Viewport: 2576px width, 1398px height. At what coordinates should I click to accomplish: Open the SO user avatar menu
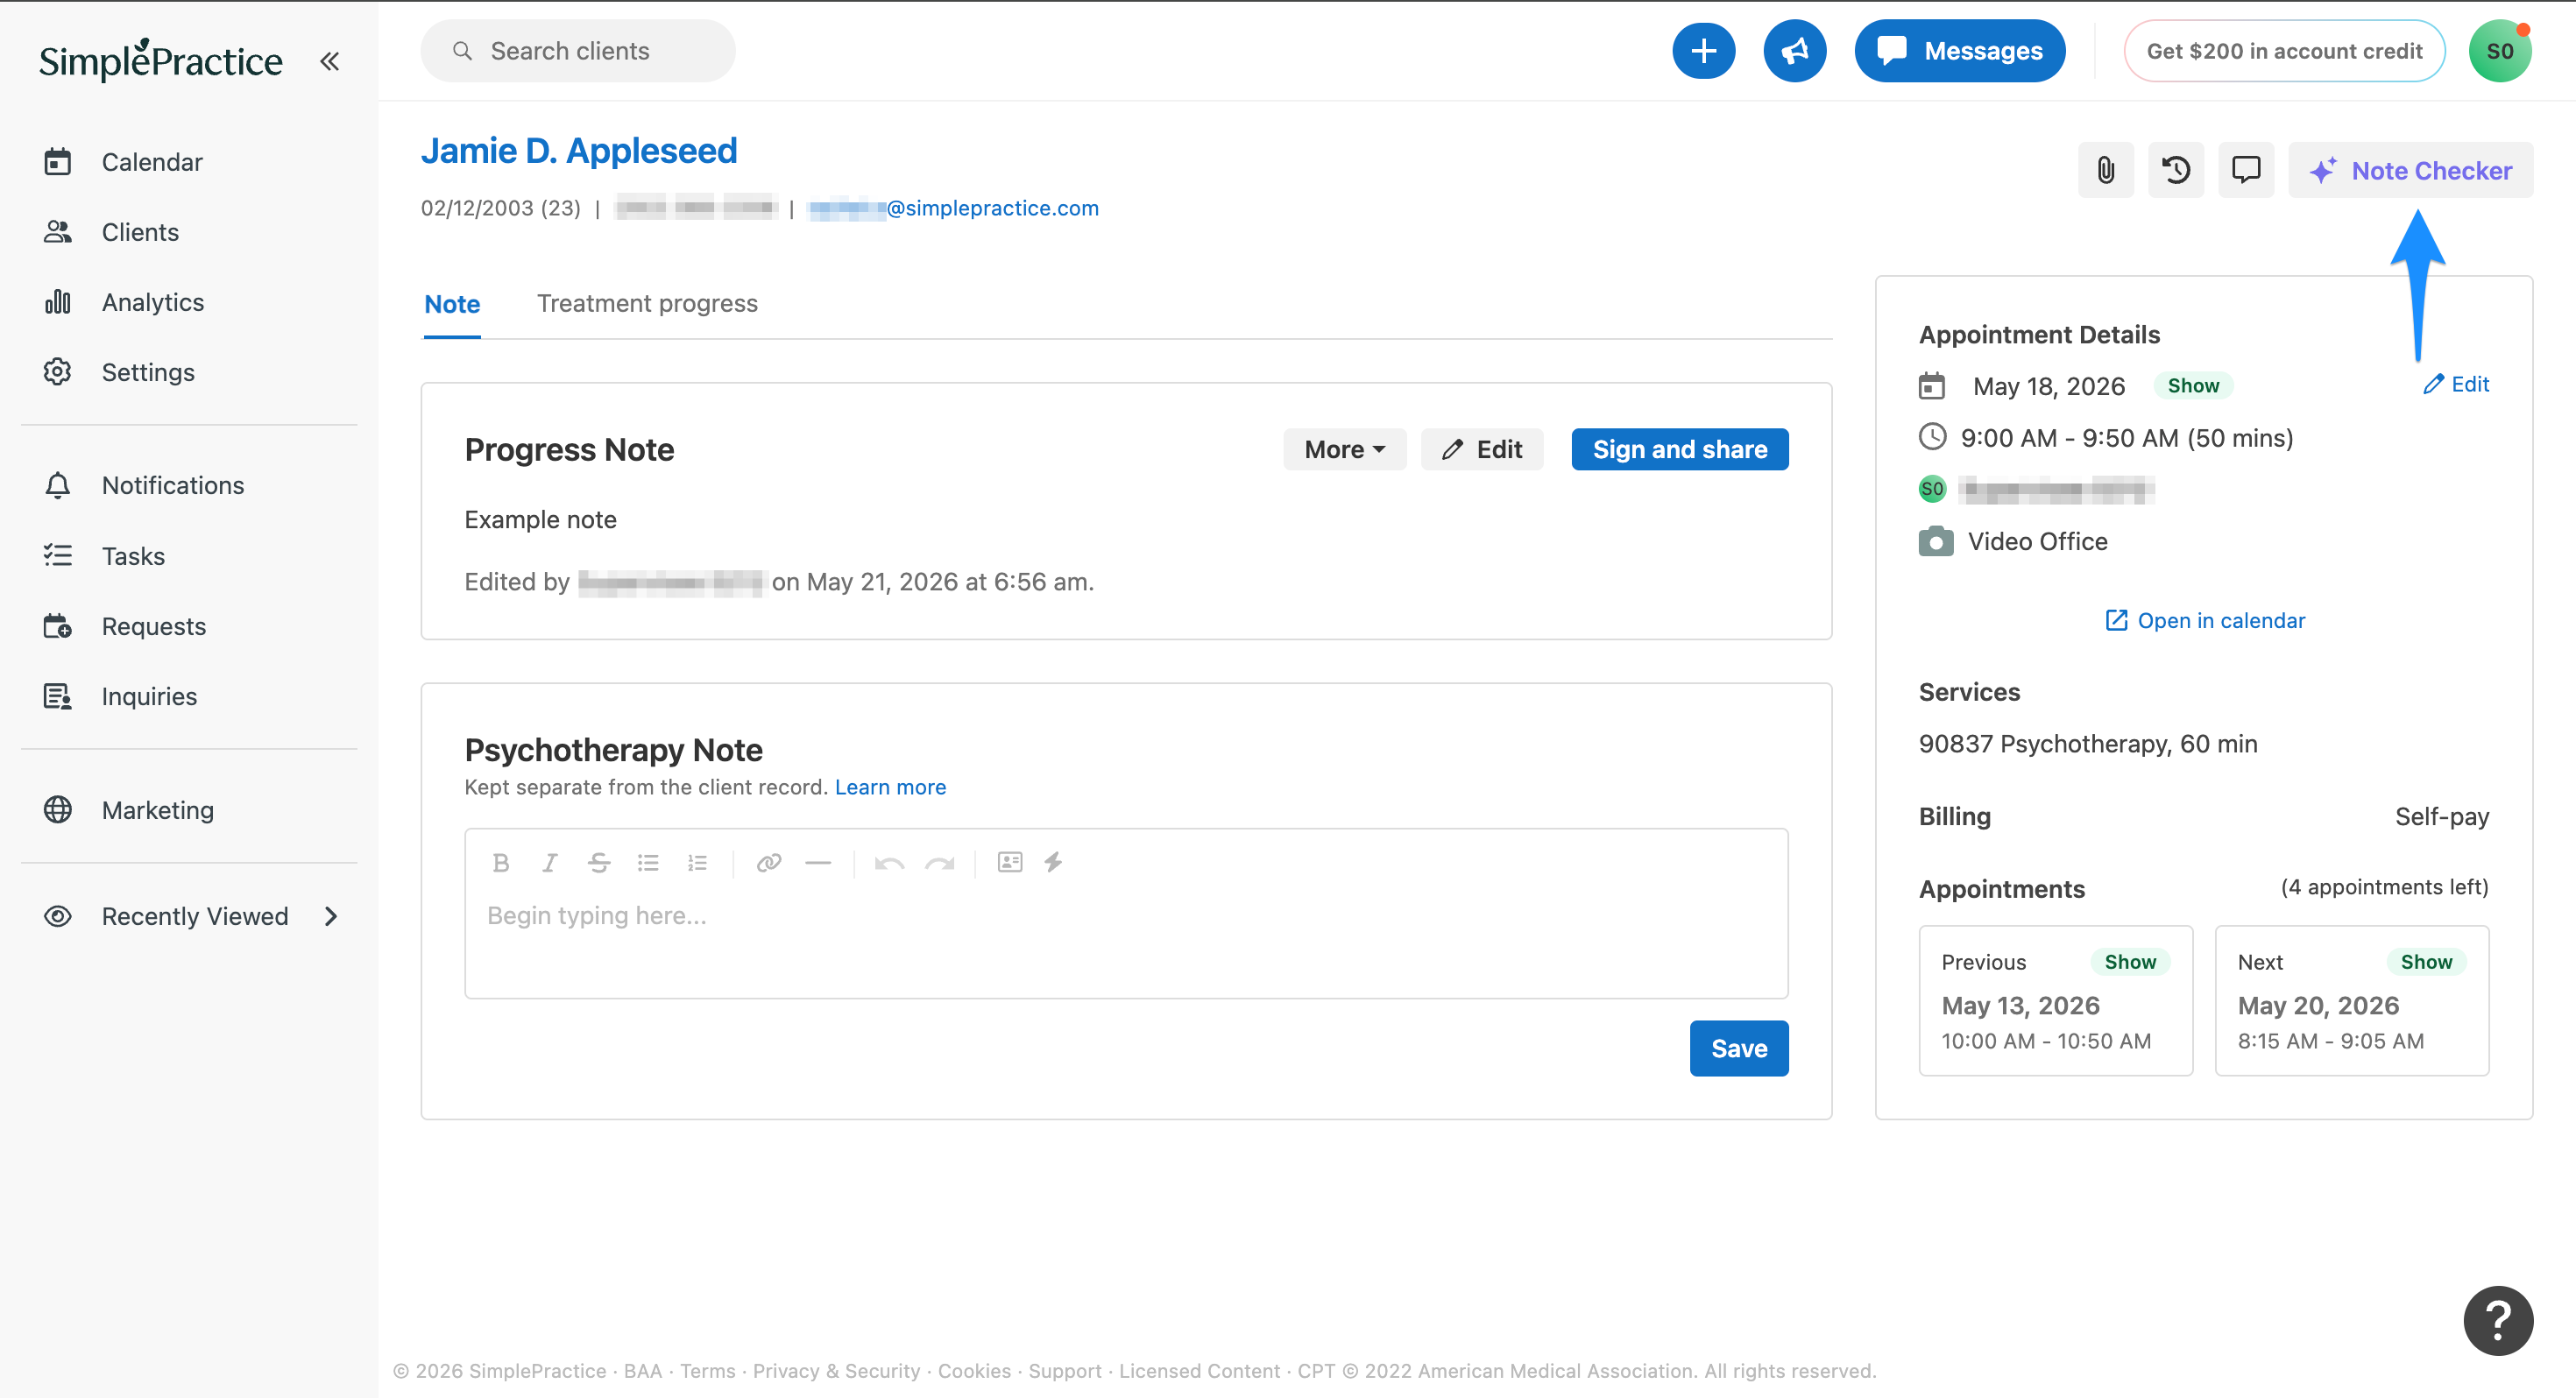pos(2499,50)
